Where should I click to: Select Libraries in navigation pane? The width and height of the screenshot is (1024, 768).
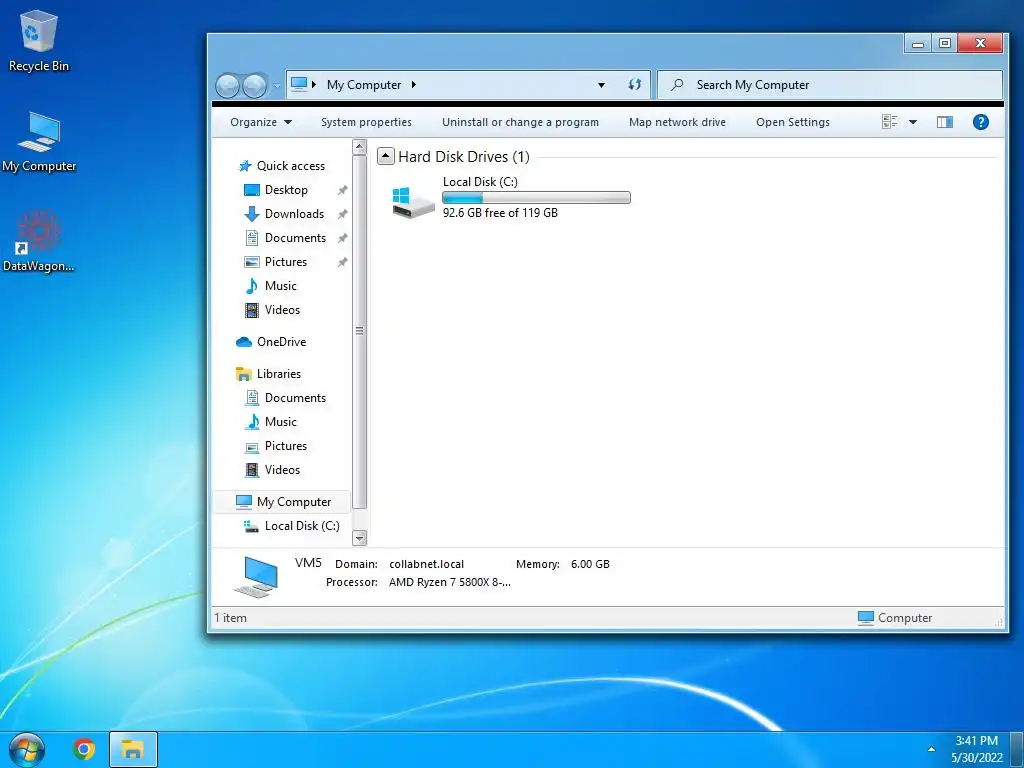click(x=279, y=374)
